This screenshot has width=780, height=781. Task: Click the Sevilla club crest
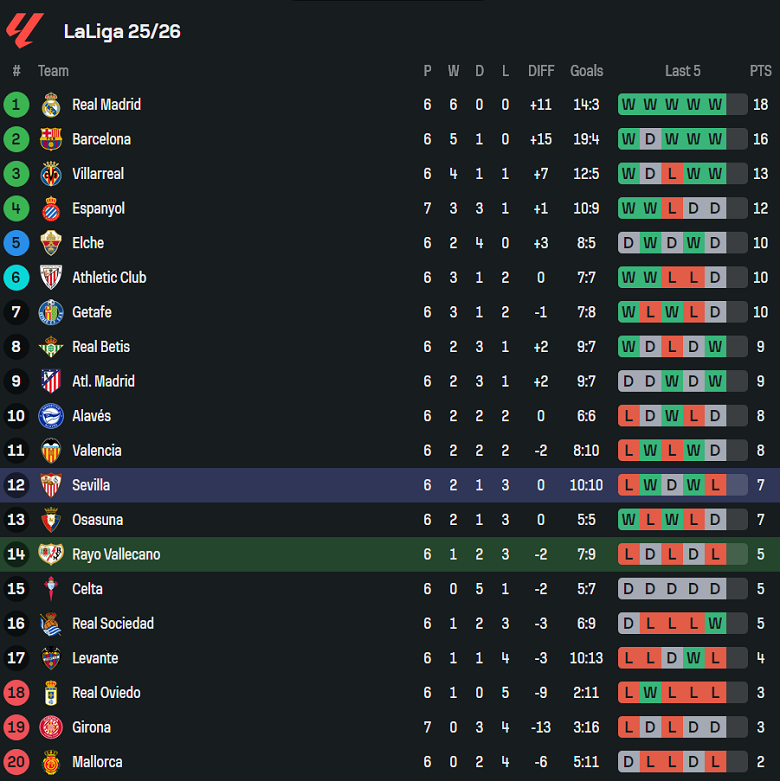pyautogui.click(x=51, y=485)
